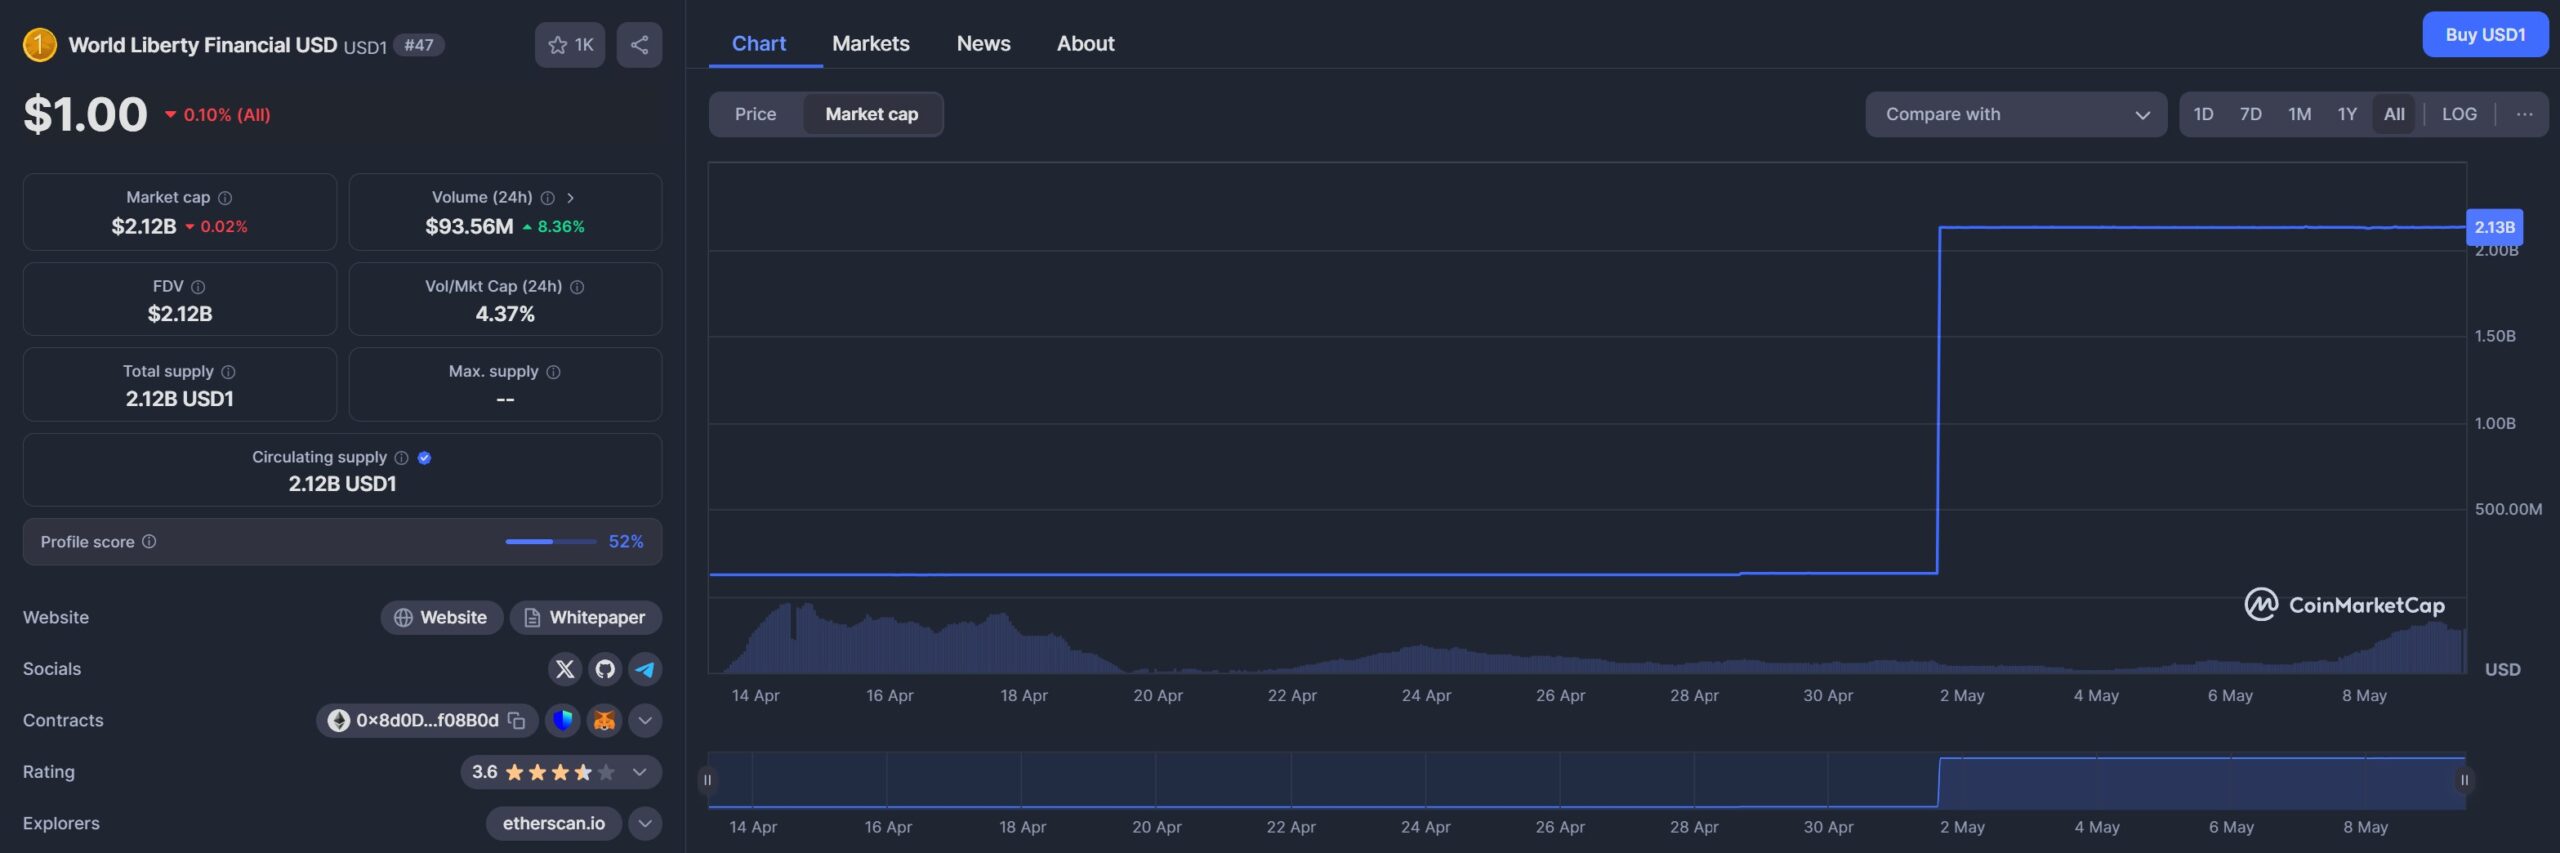Open the Whitepaper link
The width and height of the screenshot is (2560, 853).
[x=585, y=618]
